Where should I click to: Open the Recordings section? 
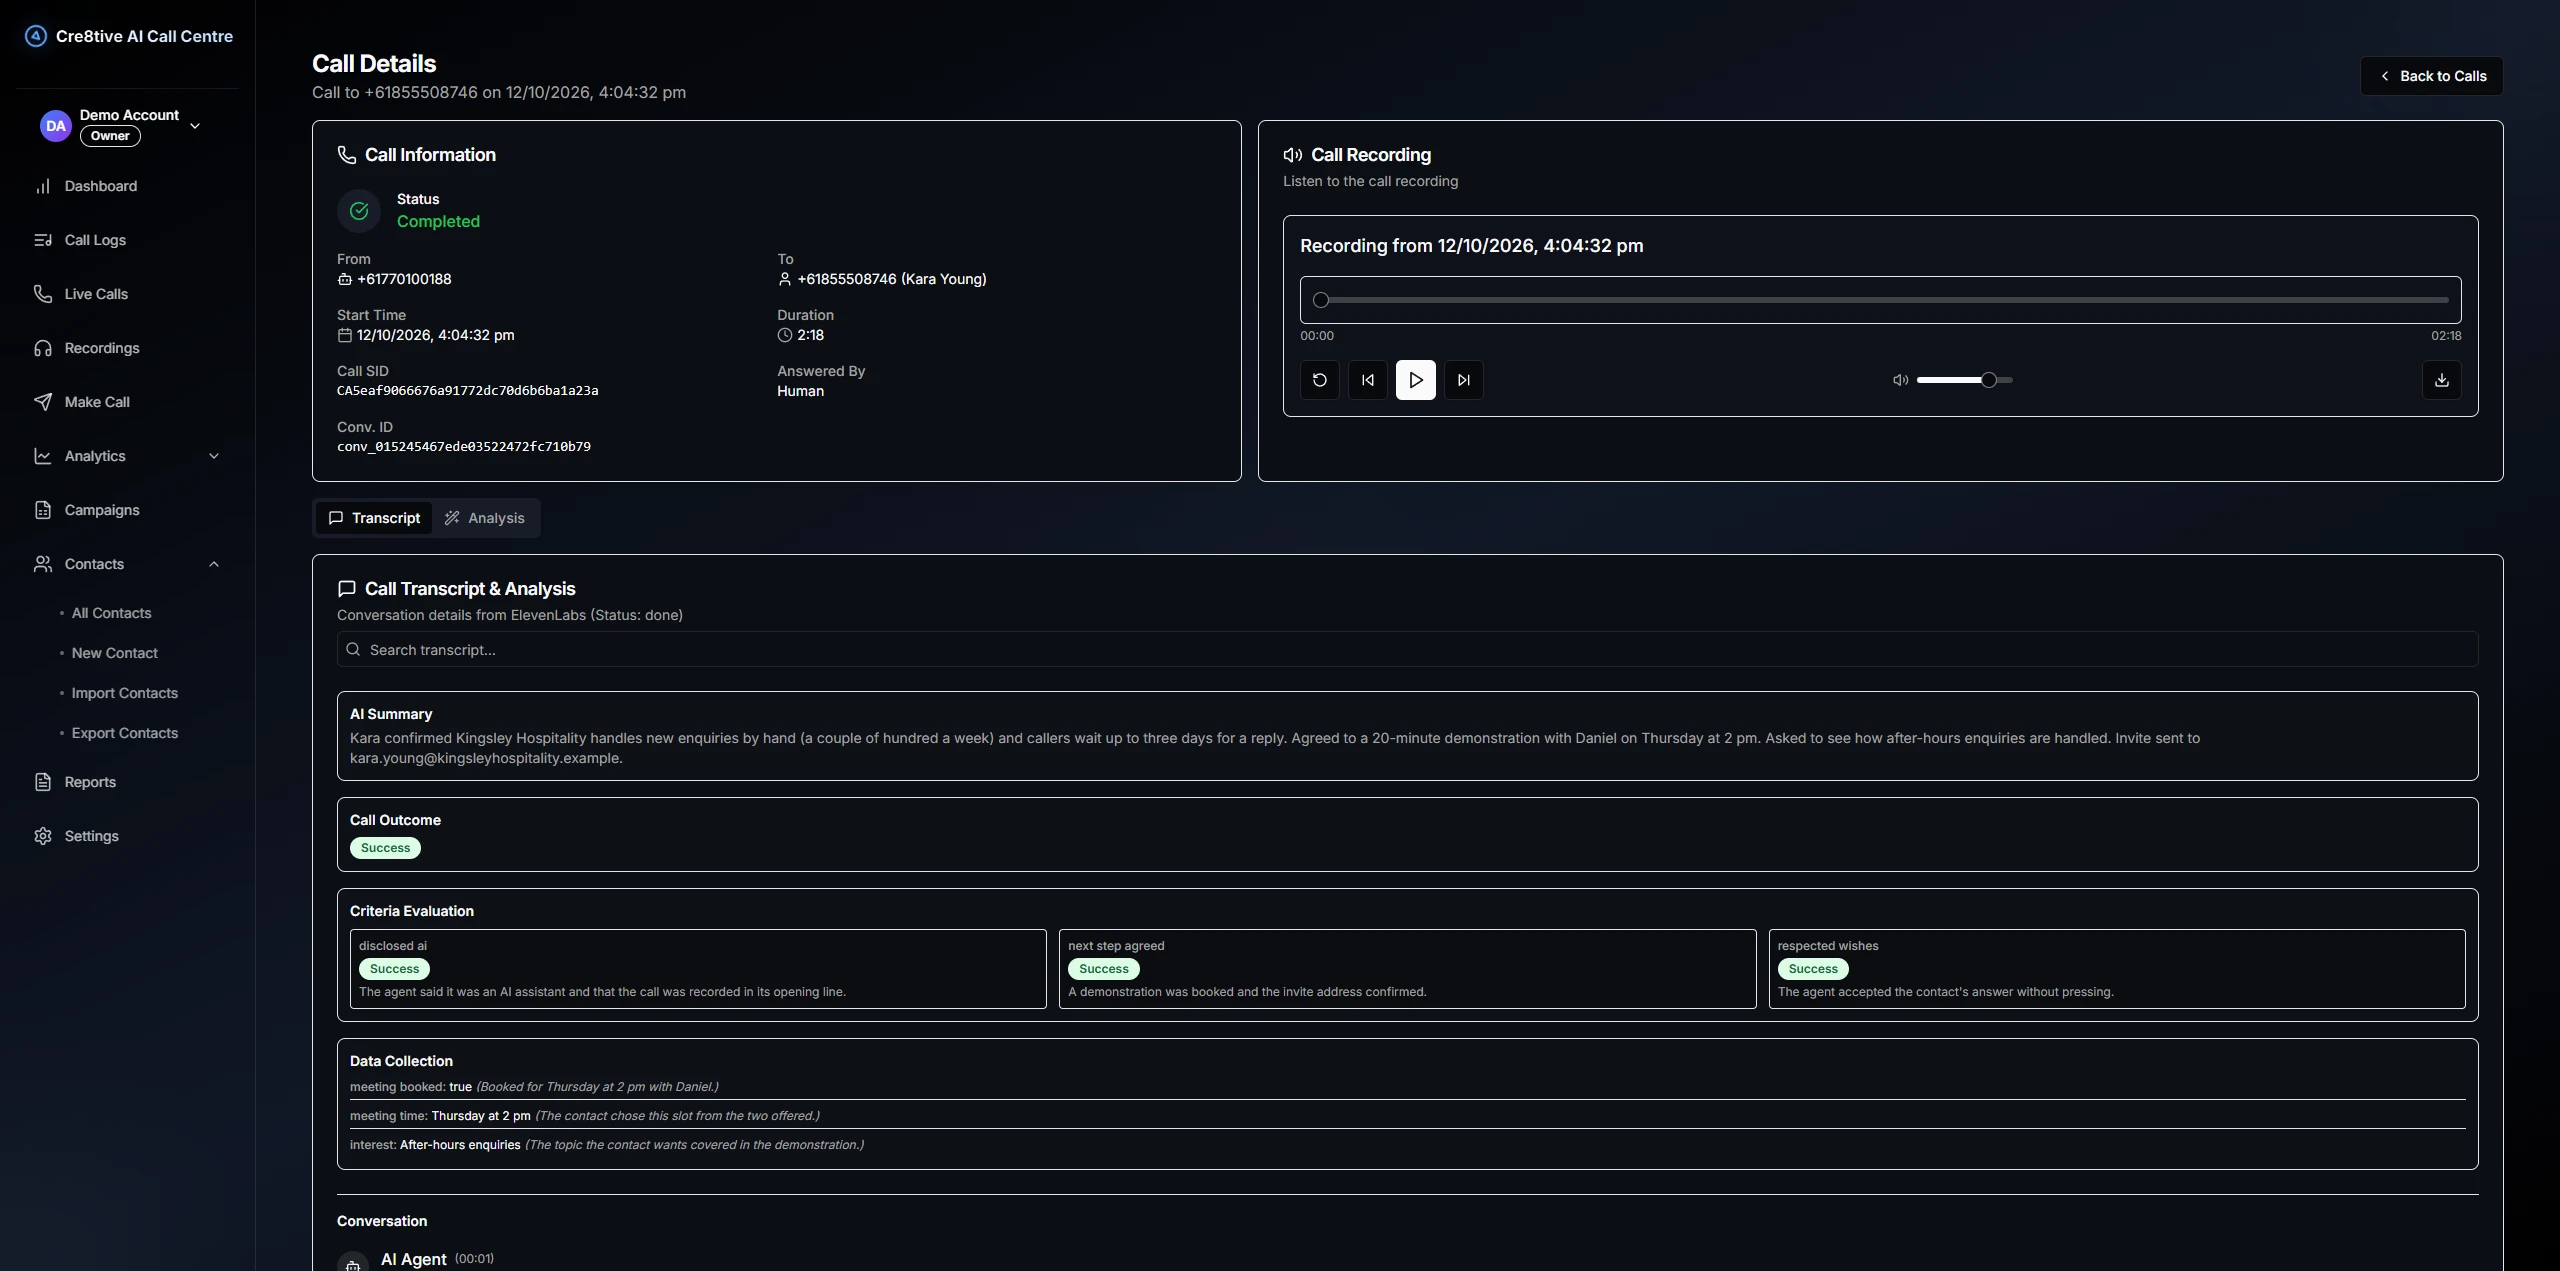127,348
